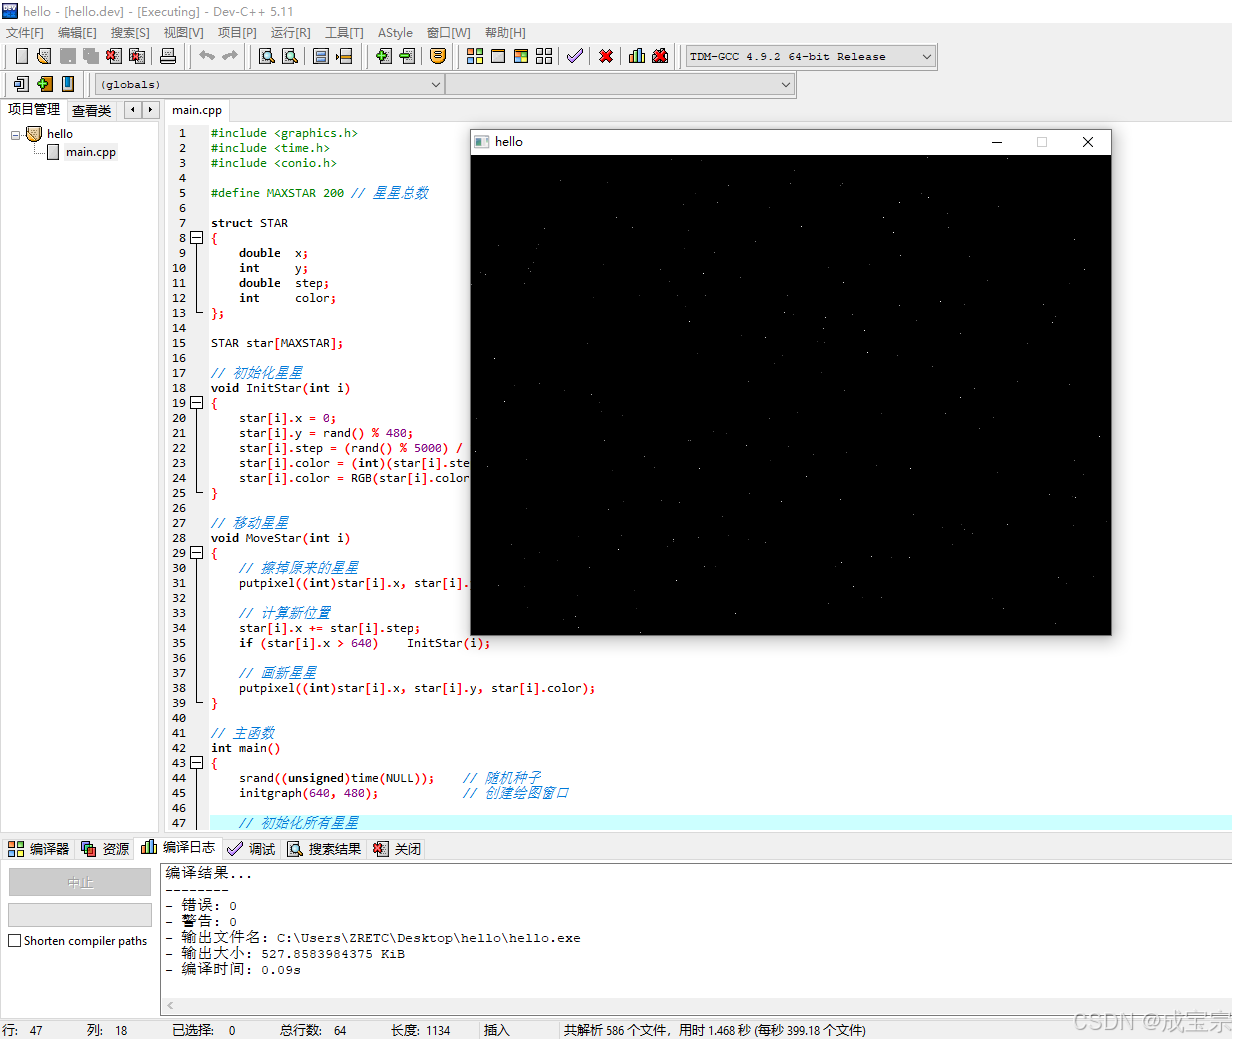The width and height of the screenshot is (1236, 1041).
Task: Click the Add file to project icon
Action: [x=383, y=56]
